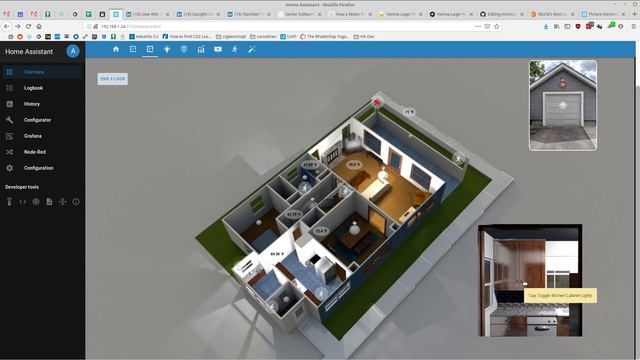This screenshot has width=640, height=360.
Task: Open the running-person motion view icon
Action: (x=235, y=49)
